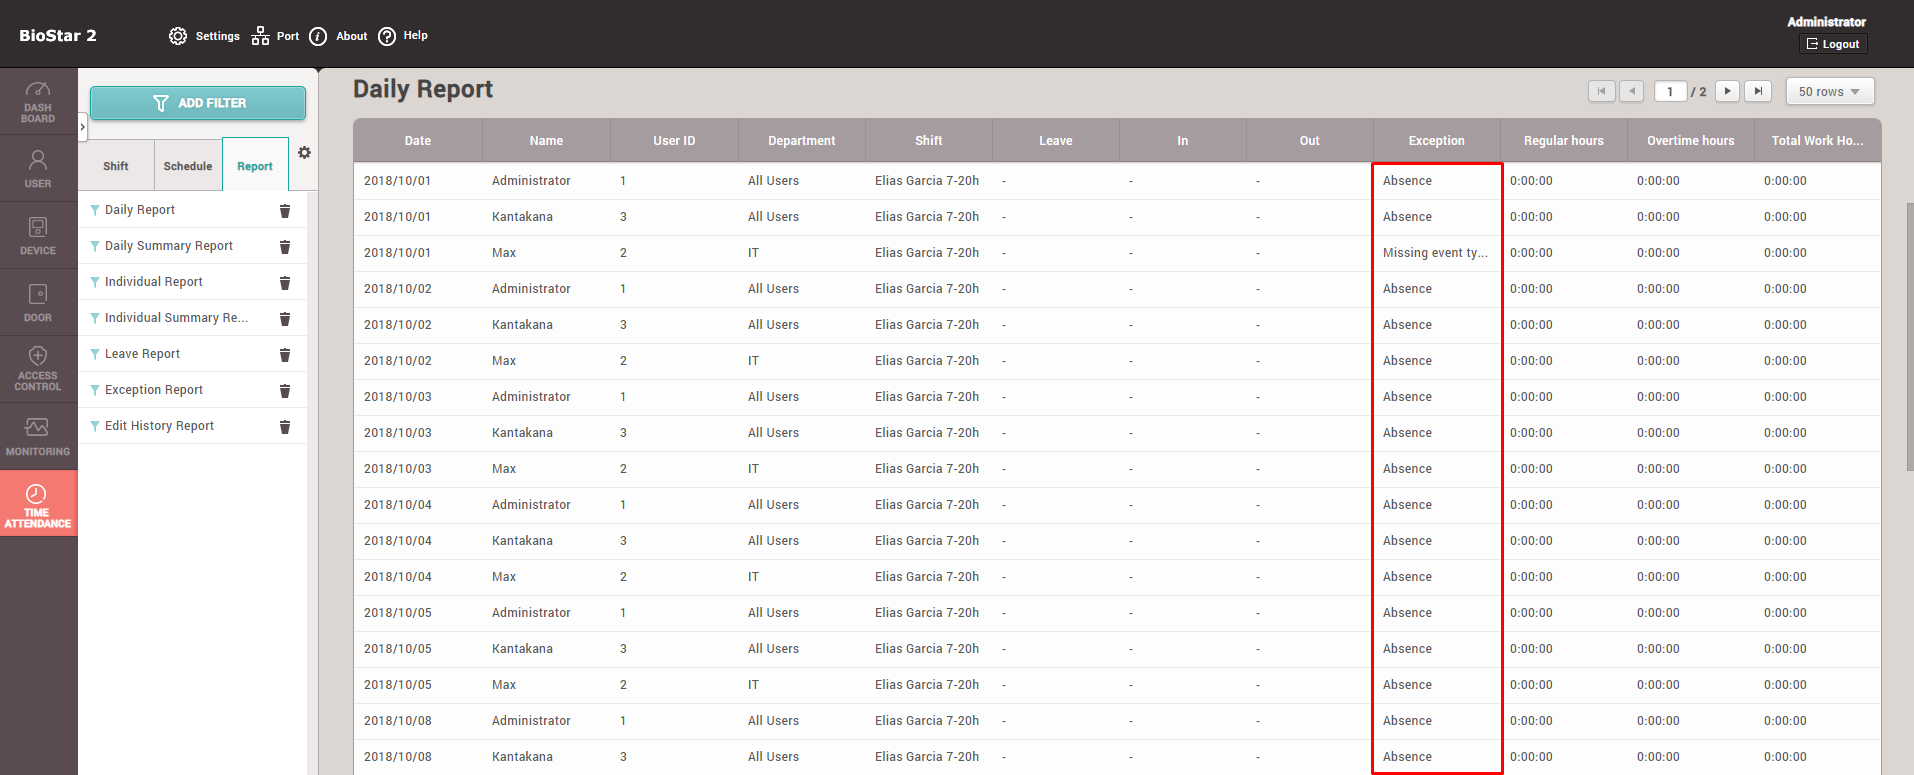Switch to the Shift tab

(x=116, y=166)
